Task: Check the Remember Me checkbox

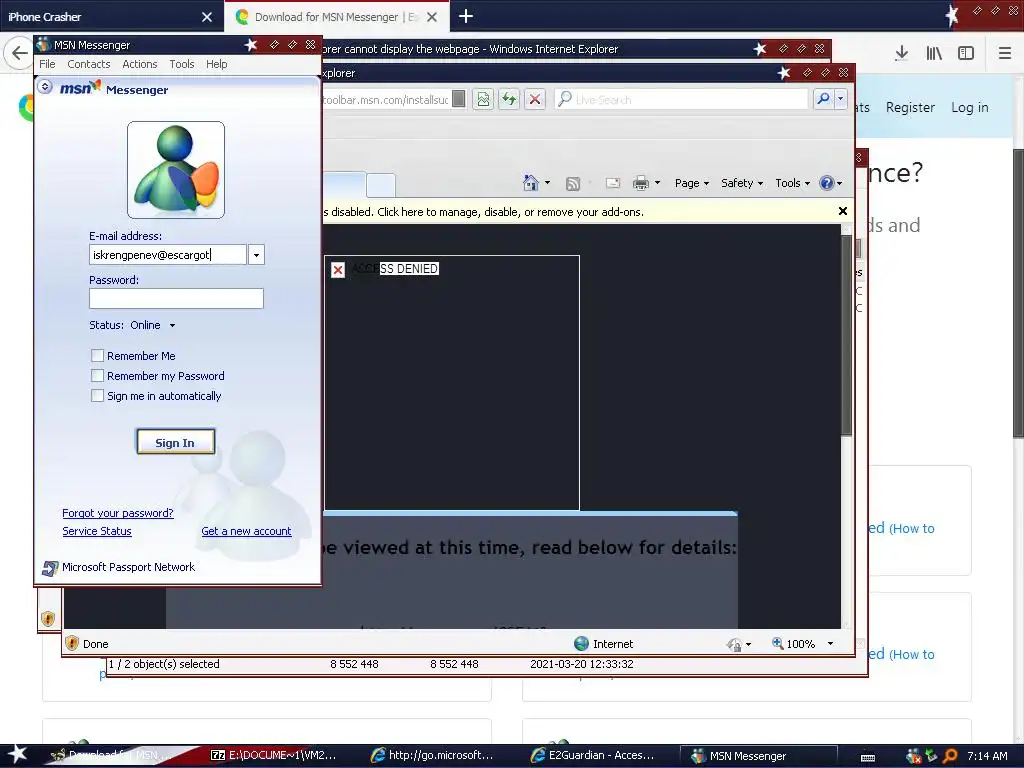Action: [x=97, y=356]
